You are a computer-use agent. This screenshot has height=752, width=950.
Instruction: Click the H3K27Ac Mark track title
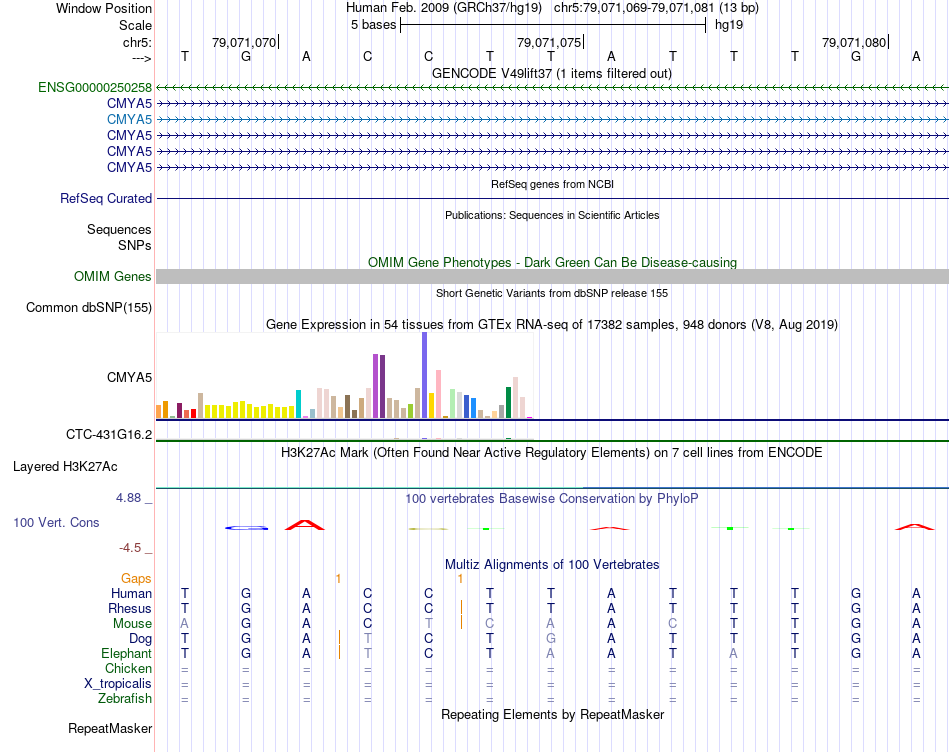[552, 453]
